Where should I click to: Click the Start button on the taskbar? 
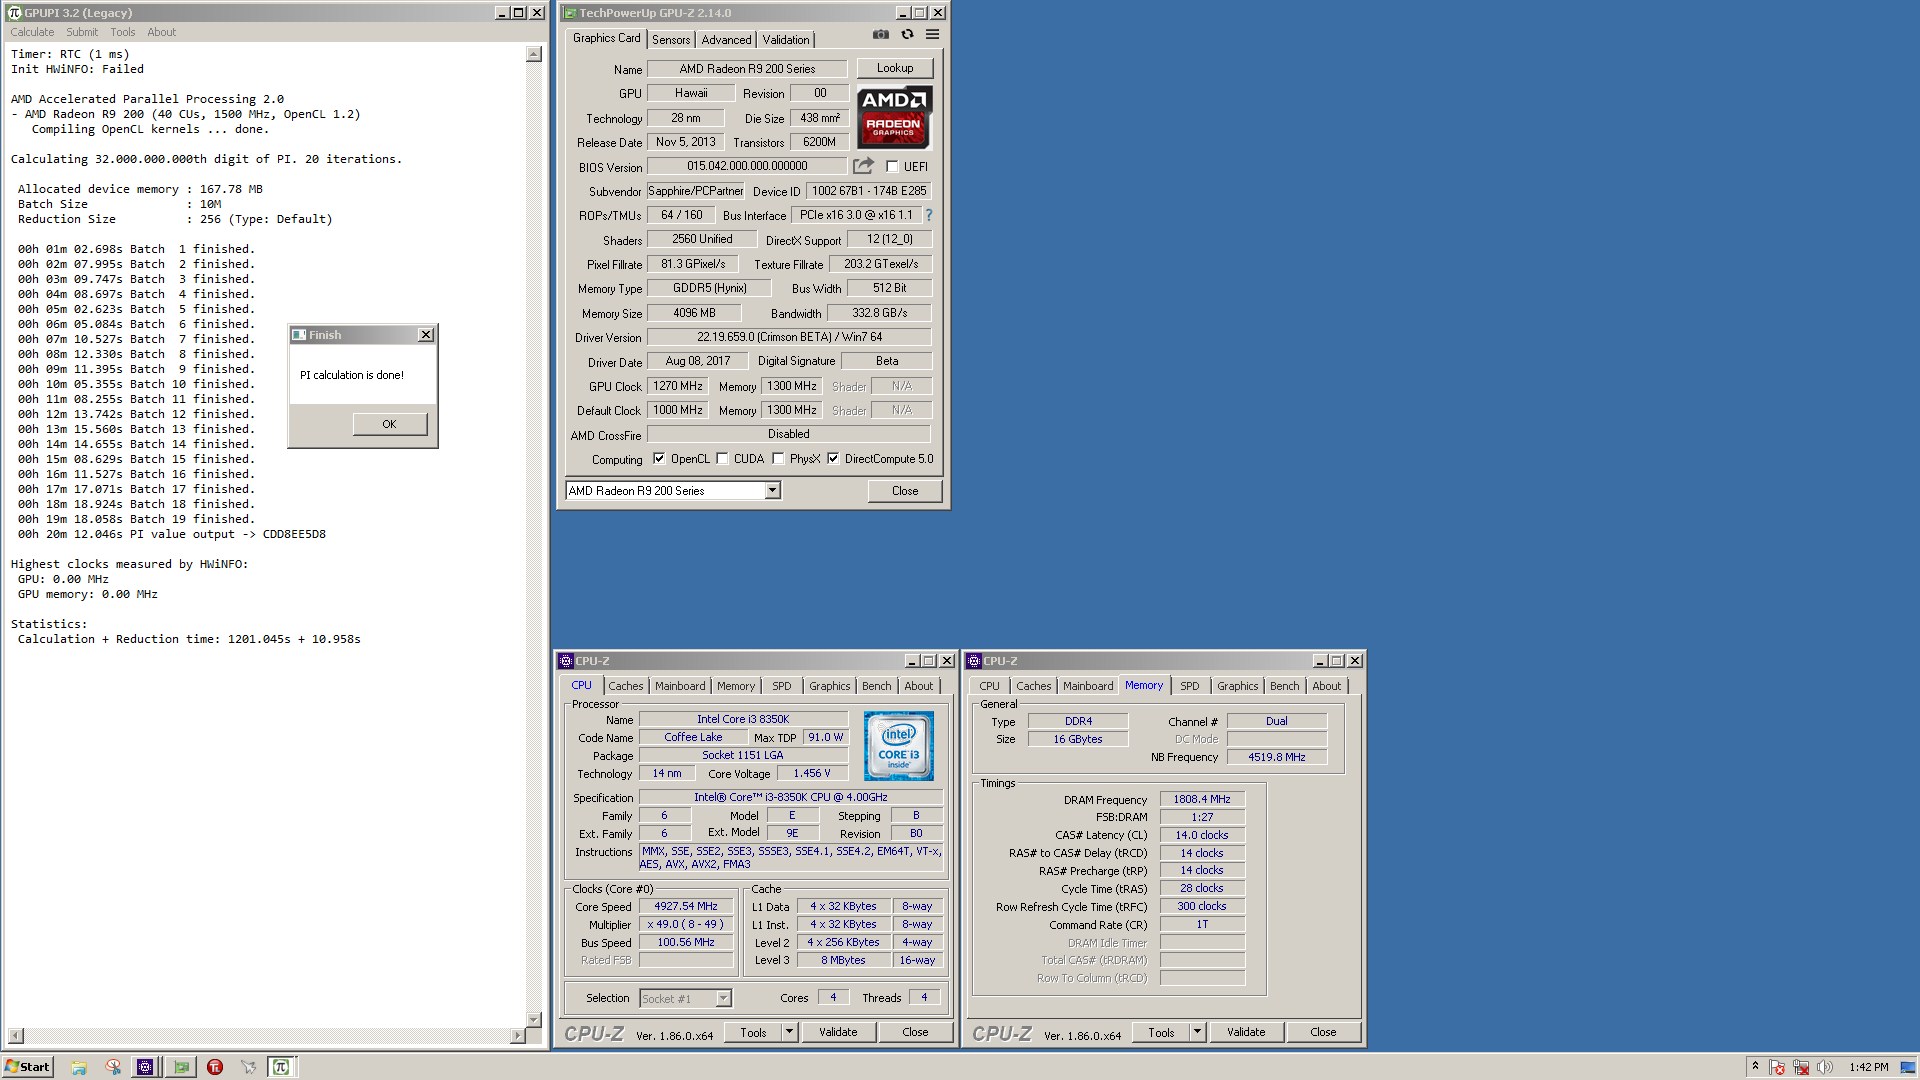pos(28,1067)
